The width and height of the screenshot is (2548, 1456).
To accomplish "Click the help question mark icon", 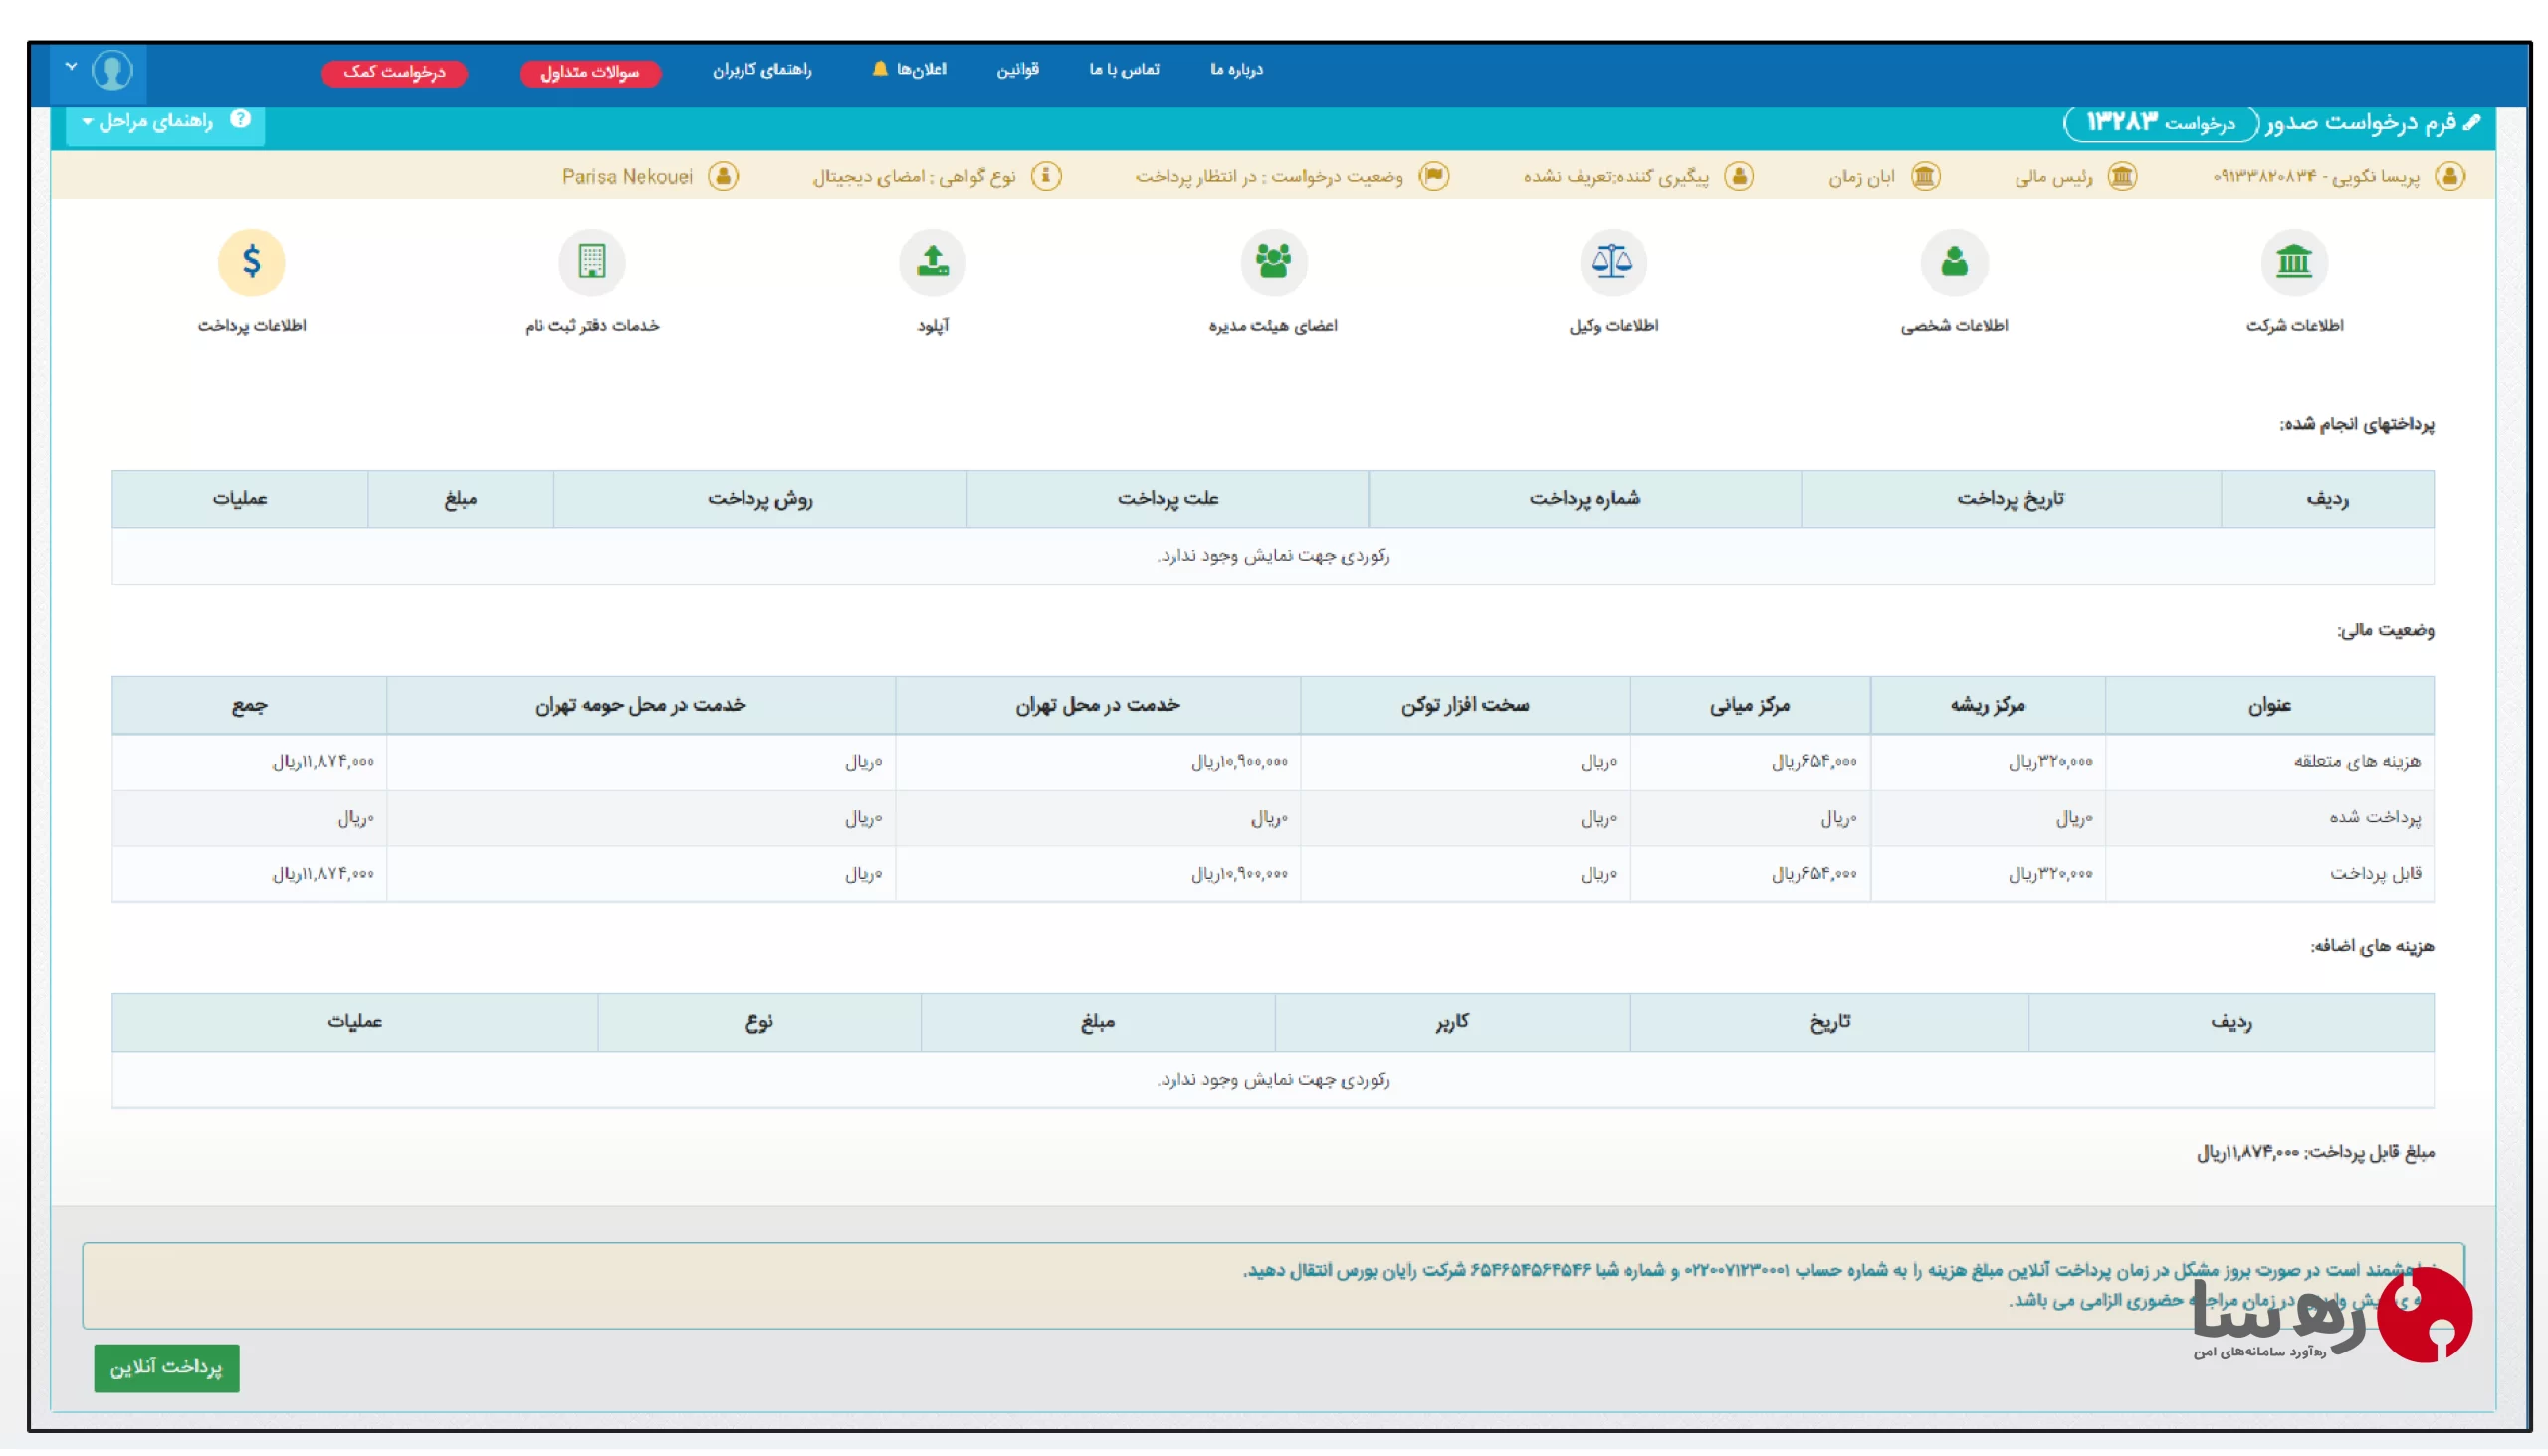I will pyautogui.click(x=240, y=120).
